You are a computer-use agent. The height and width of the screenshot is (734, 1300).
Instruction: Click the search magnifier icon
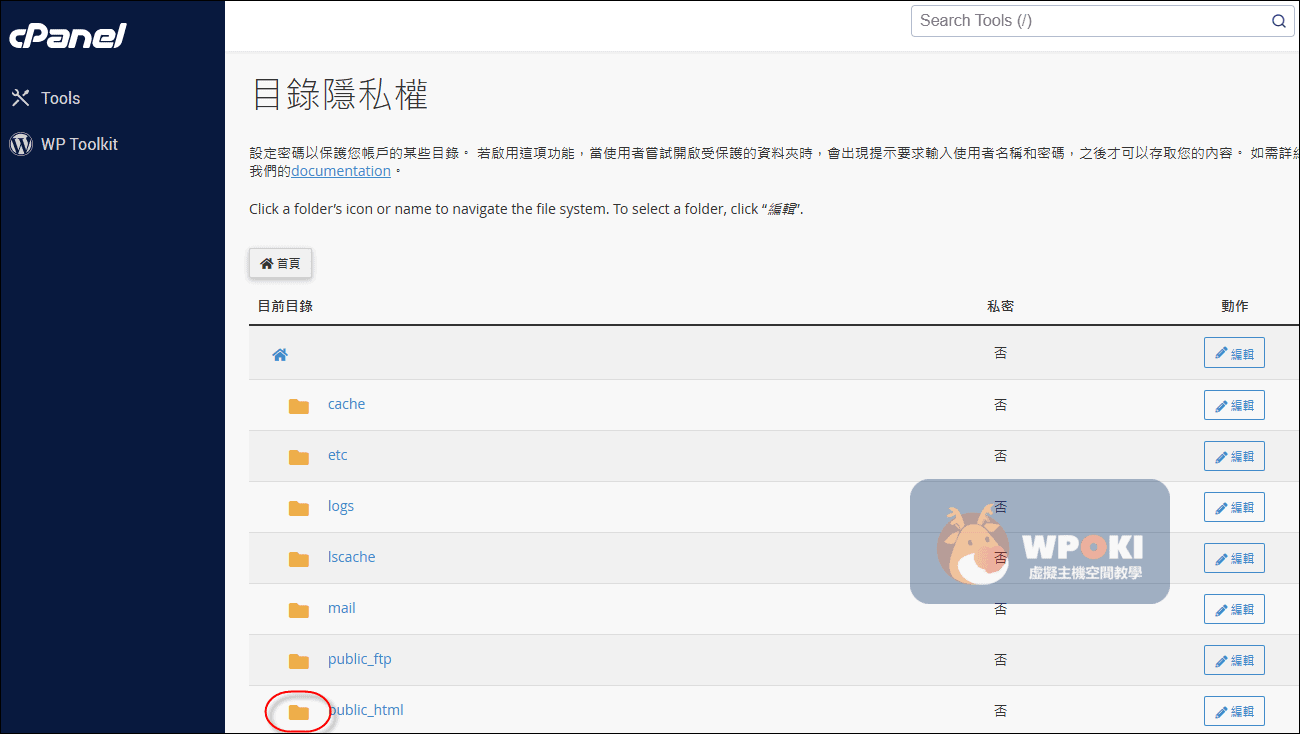(x=1278, y=21)
